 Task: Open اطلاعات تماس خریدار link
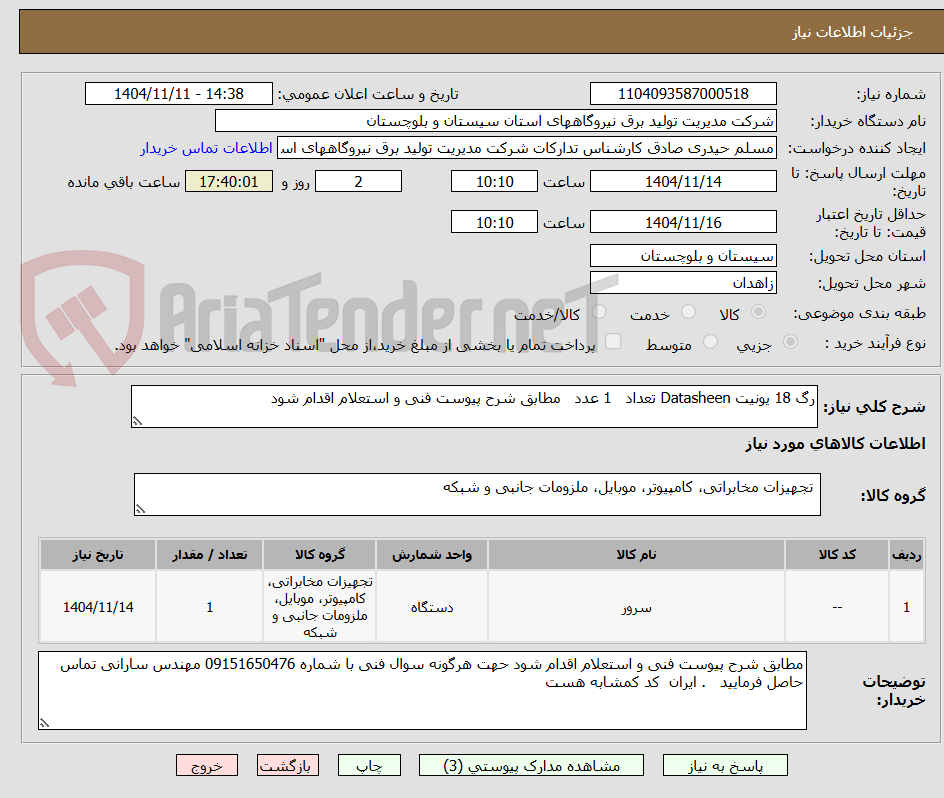[206, 148]
